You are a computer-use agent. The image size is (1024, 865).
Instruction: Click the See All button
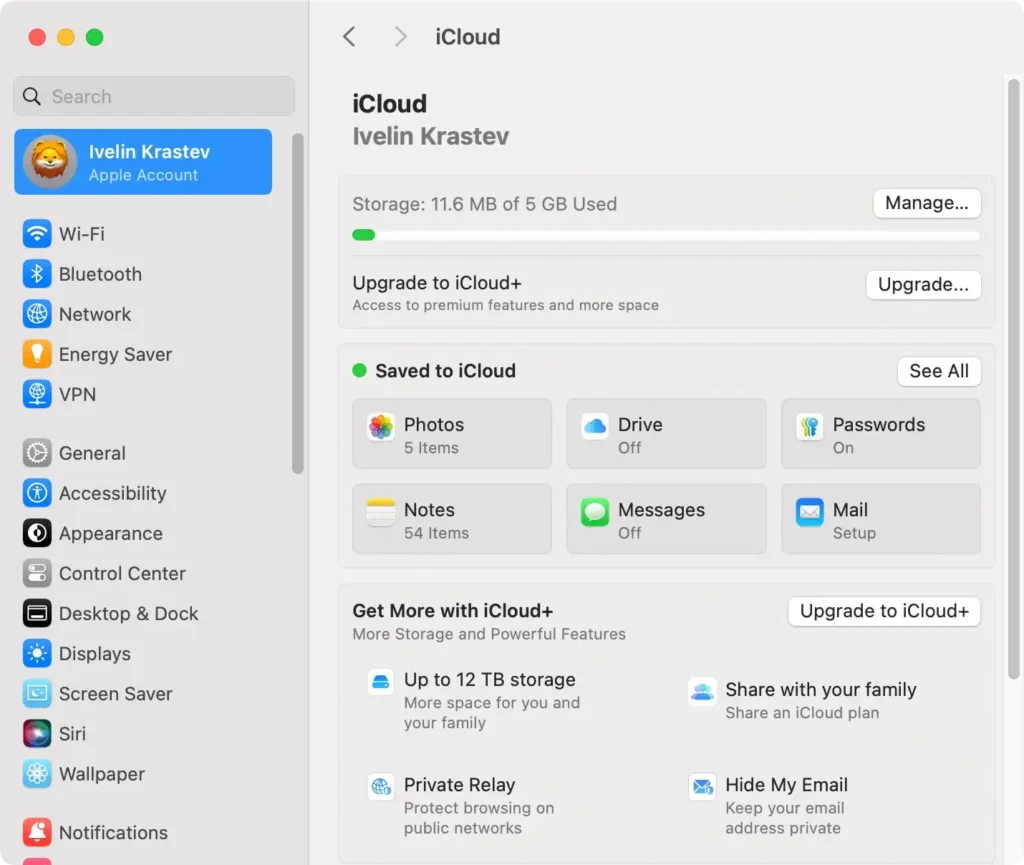coord(938,371)
